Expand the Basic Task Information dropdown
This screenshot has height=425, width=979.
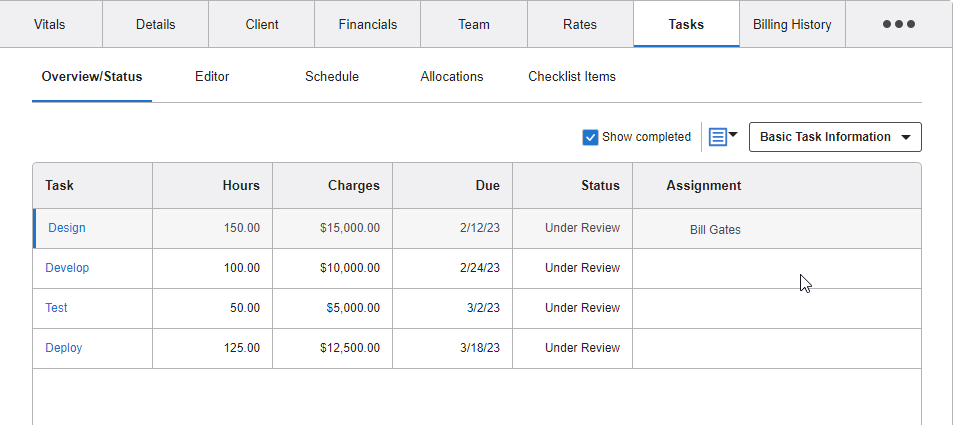[x=835, y=137]
